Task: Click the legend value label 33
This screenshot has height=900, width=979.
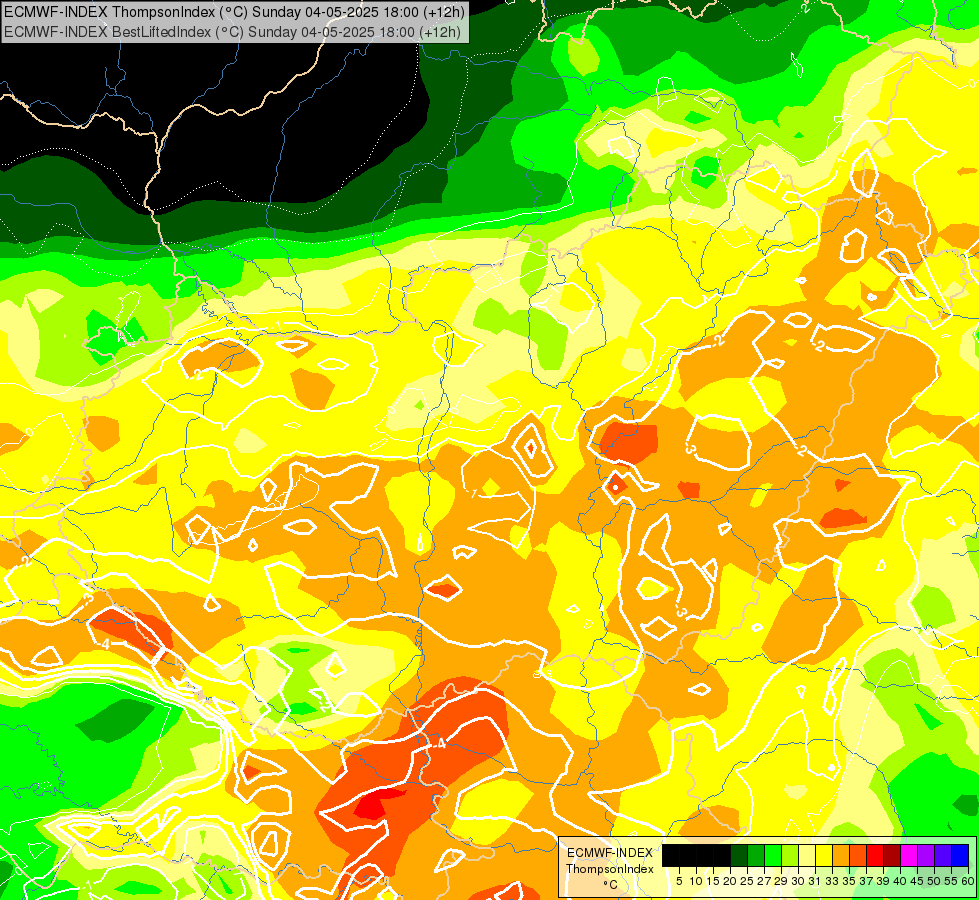Action: coord(832,881)
